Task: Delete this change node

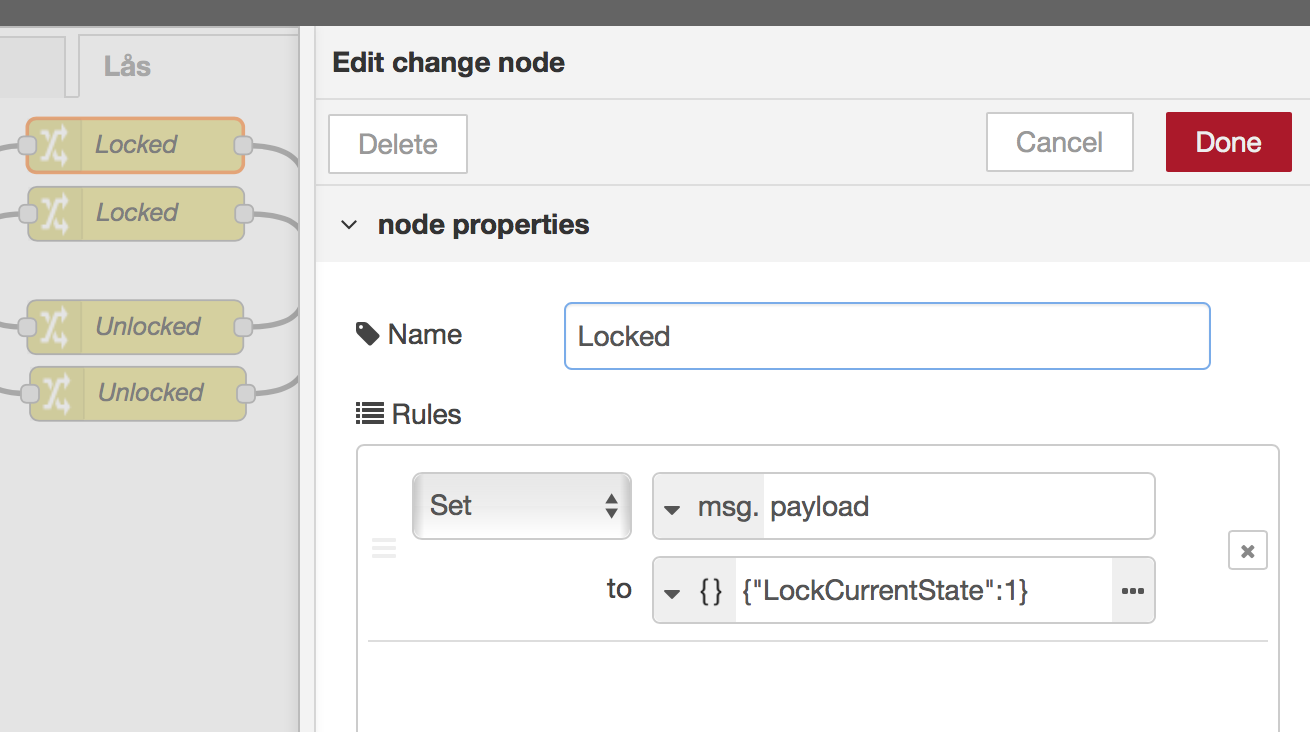Action: [397, 144]
